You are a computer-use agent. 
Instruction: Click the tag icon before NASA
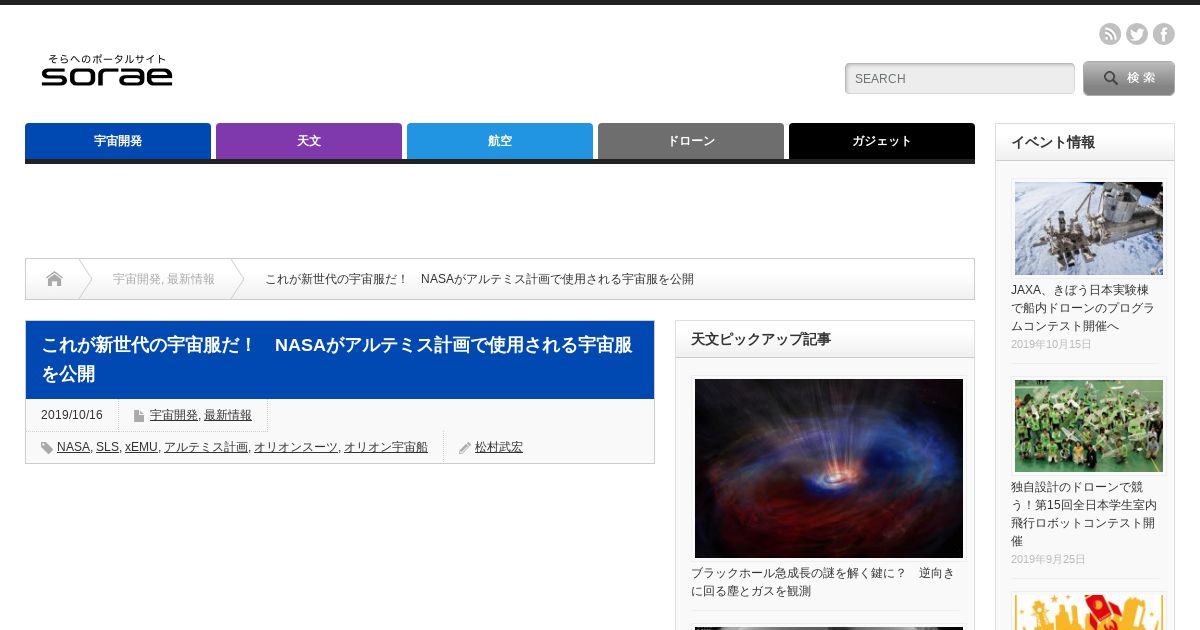pyautogui.click(x=47, y=448)
